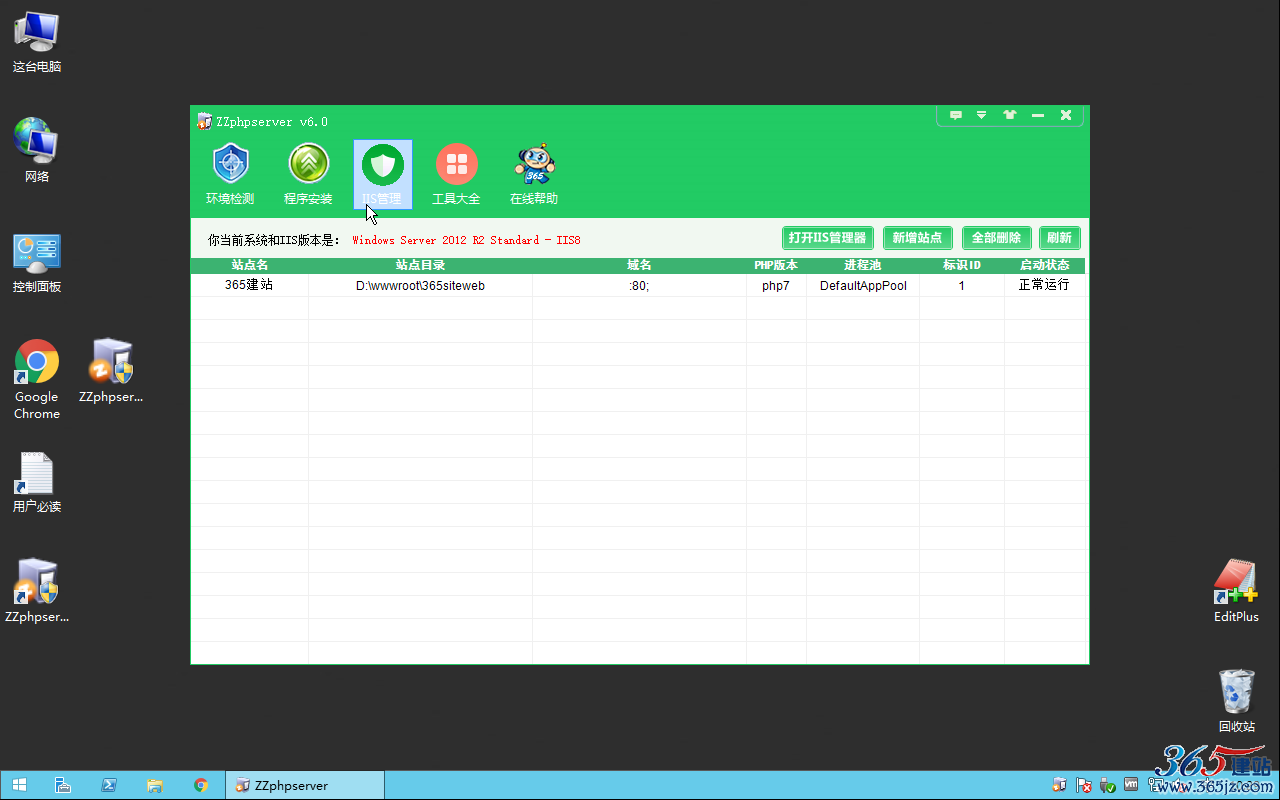Open Chrome from the taskbar
This screenshot has width=1280, height=800.
pos(201,785)
